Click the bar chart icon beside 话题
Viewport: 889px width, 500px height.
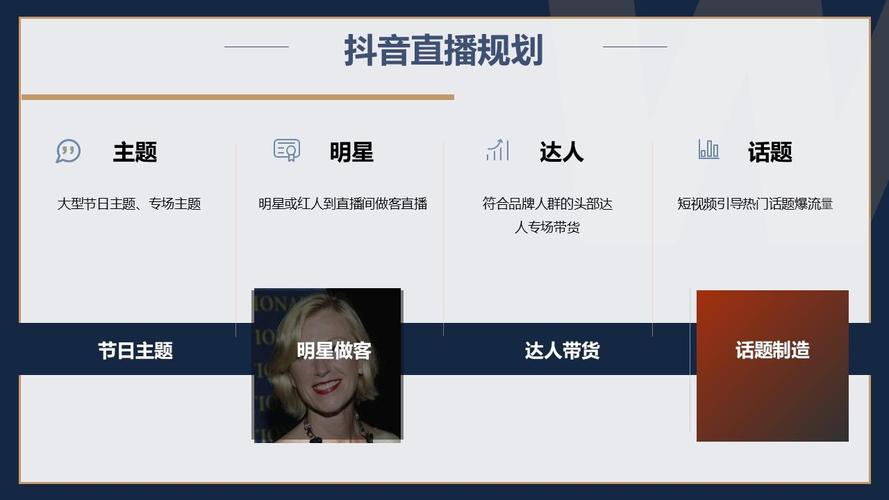708,150
